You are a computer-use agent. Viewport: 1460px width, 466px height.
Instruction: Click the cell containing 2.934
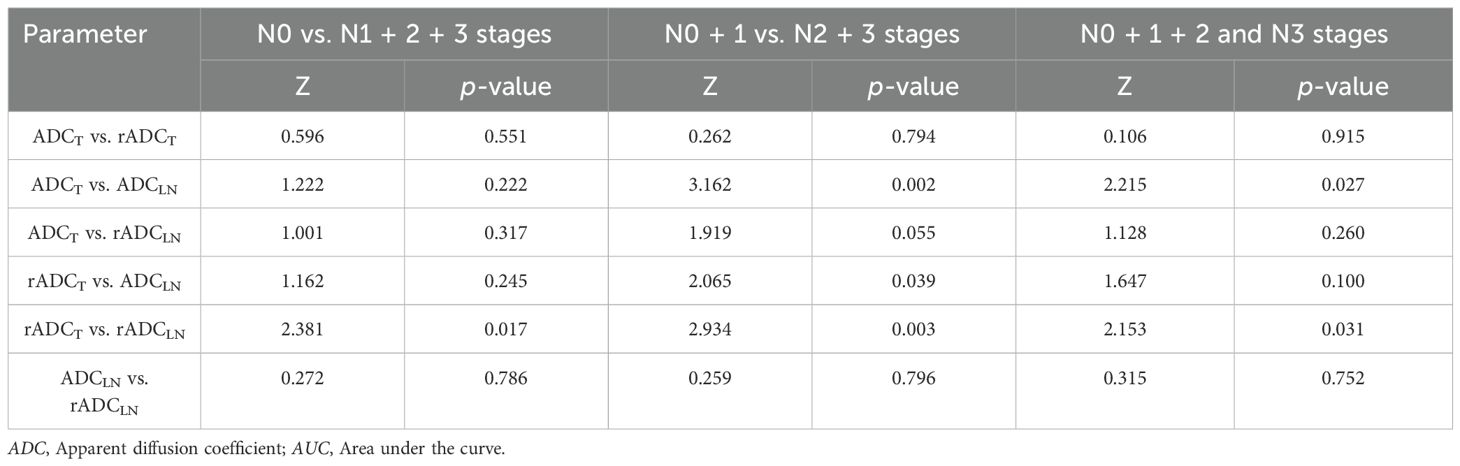[x=710, y=329]
